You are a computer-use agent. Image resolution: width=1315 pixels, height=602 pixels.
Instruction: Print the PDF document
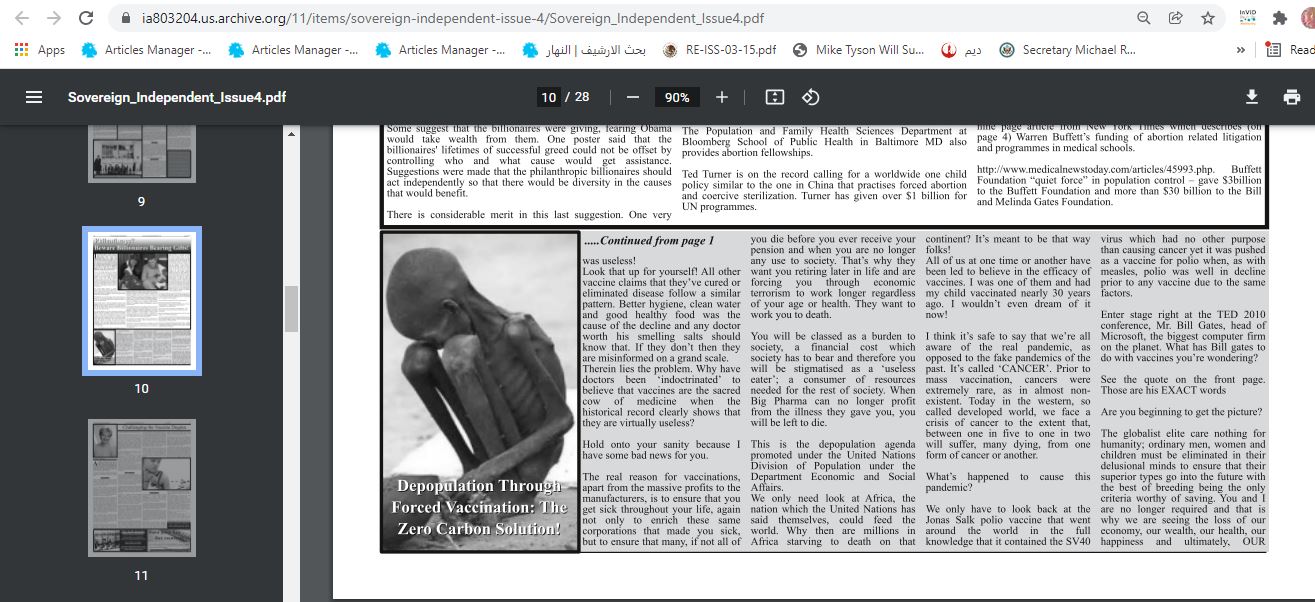point(1291,97)
